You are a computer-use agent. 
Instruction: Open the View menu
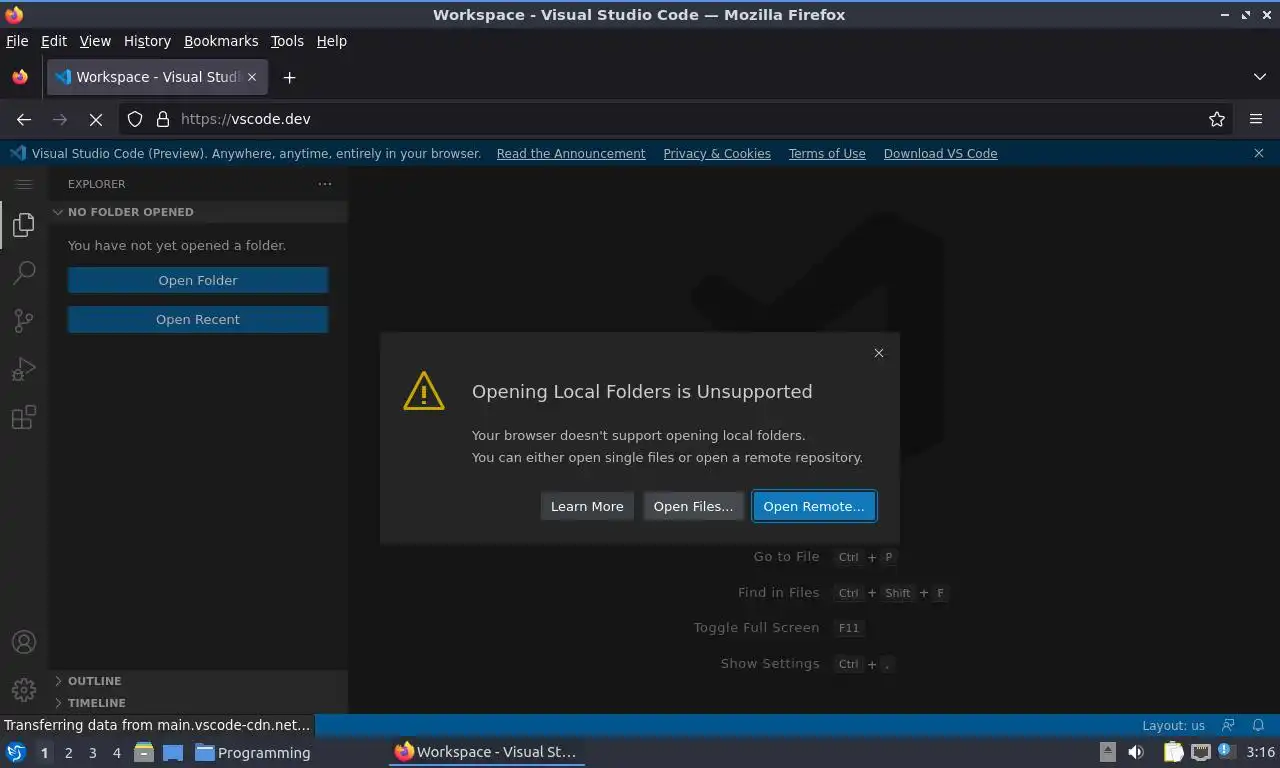[x=95, y=41]
